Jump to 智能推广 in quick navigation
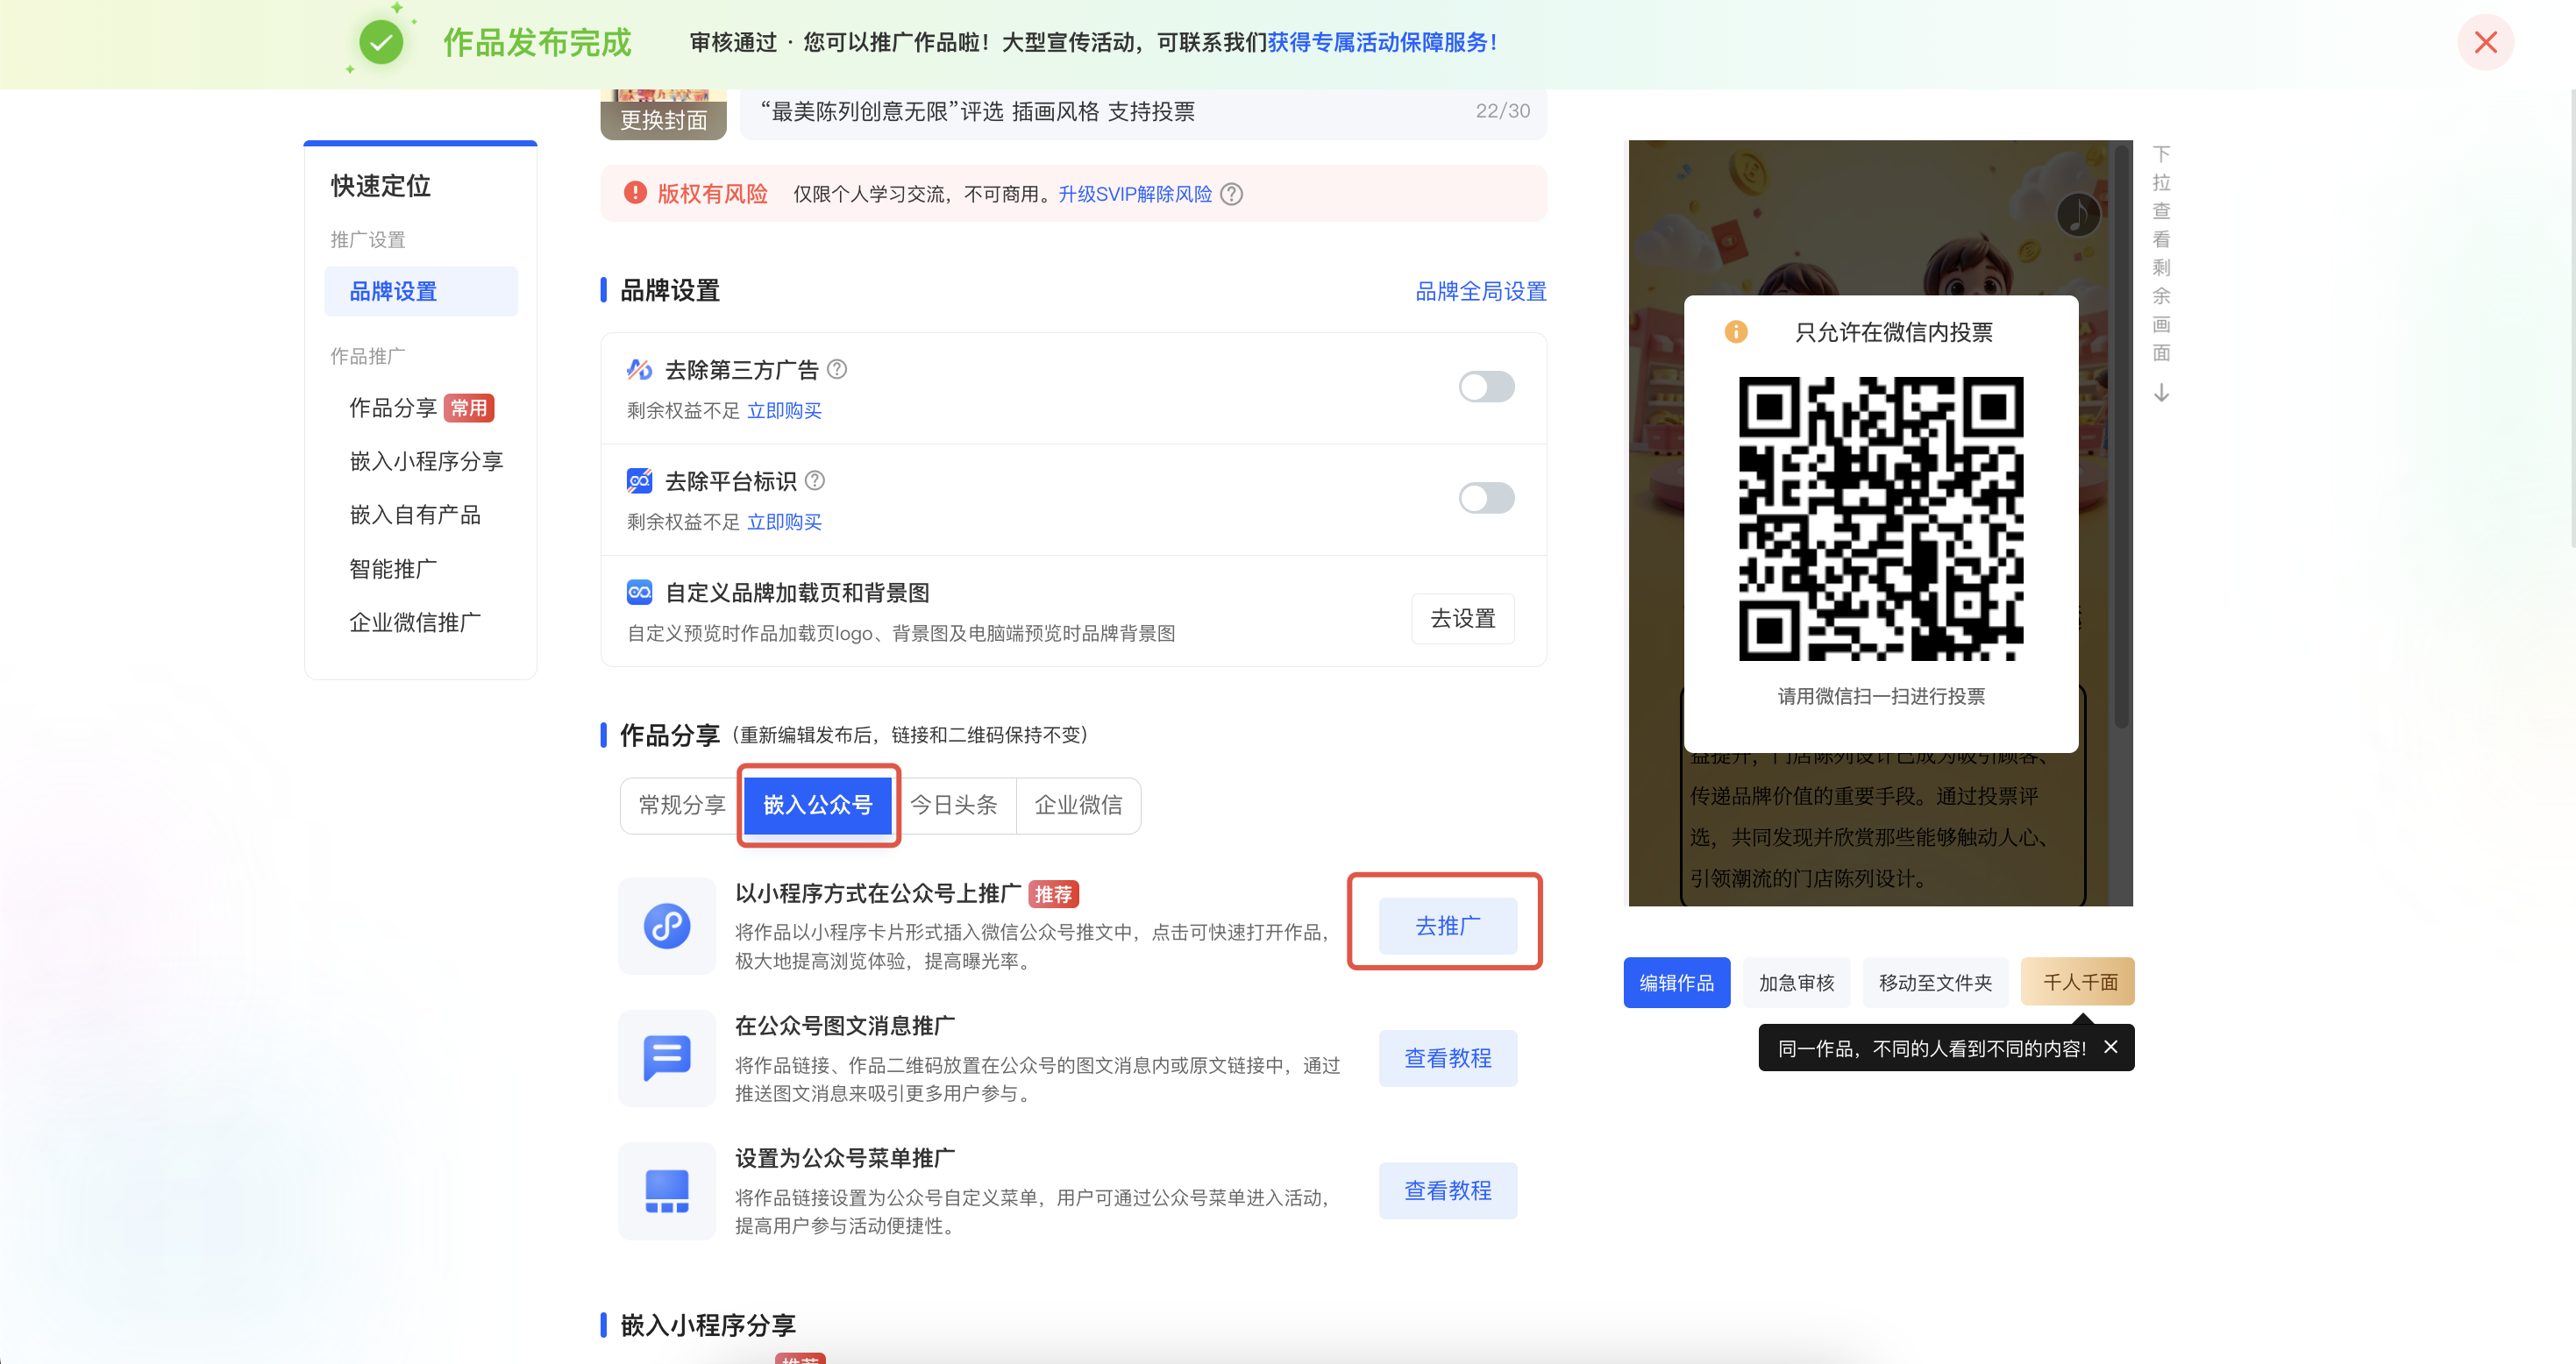The height and width of the screenshot is (1364, 2576). [x=393, y=569]
